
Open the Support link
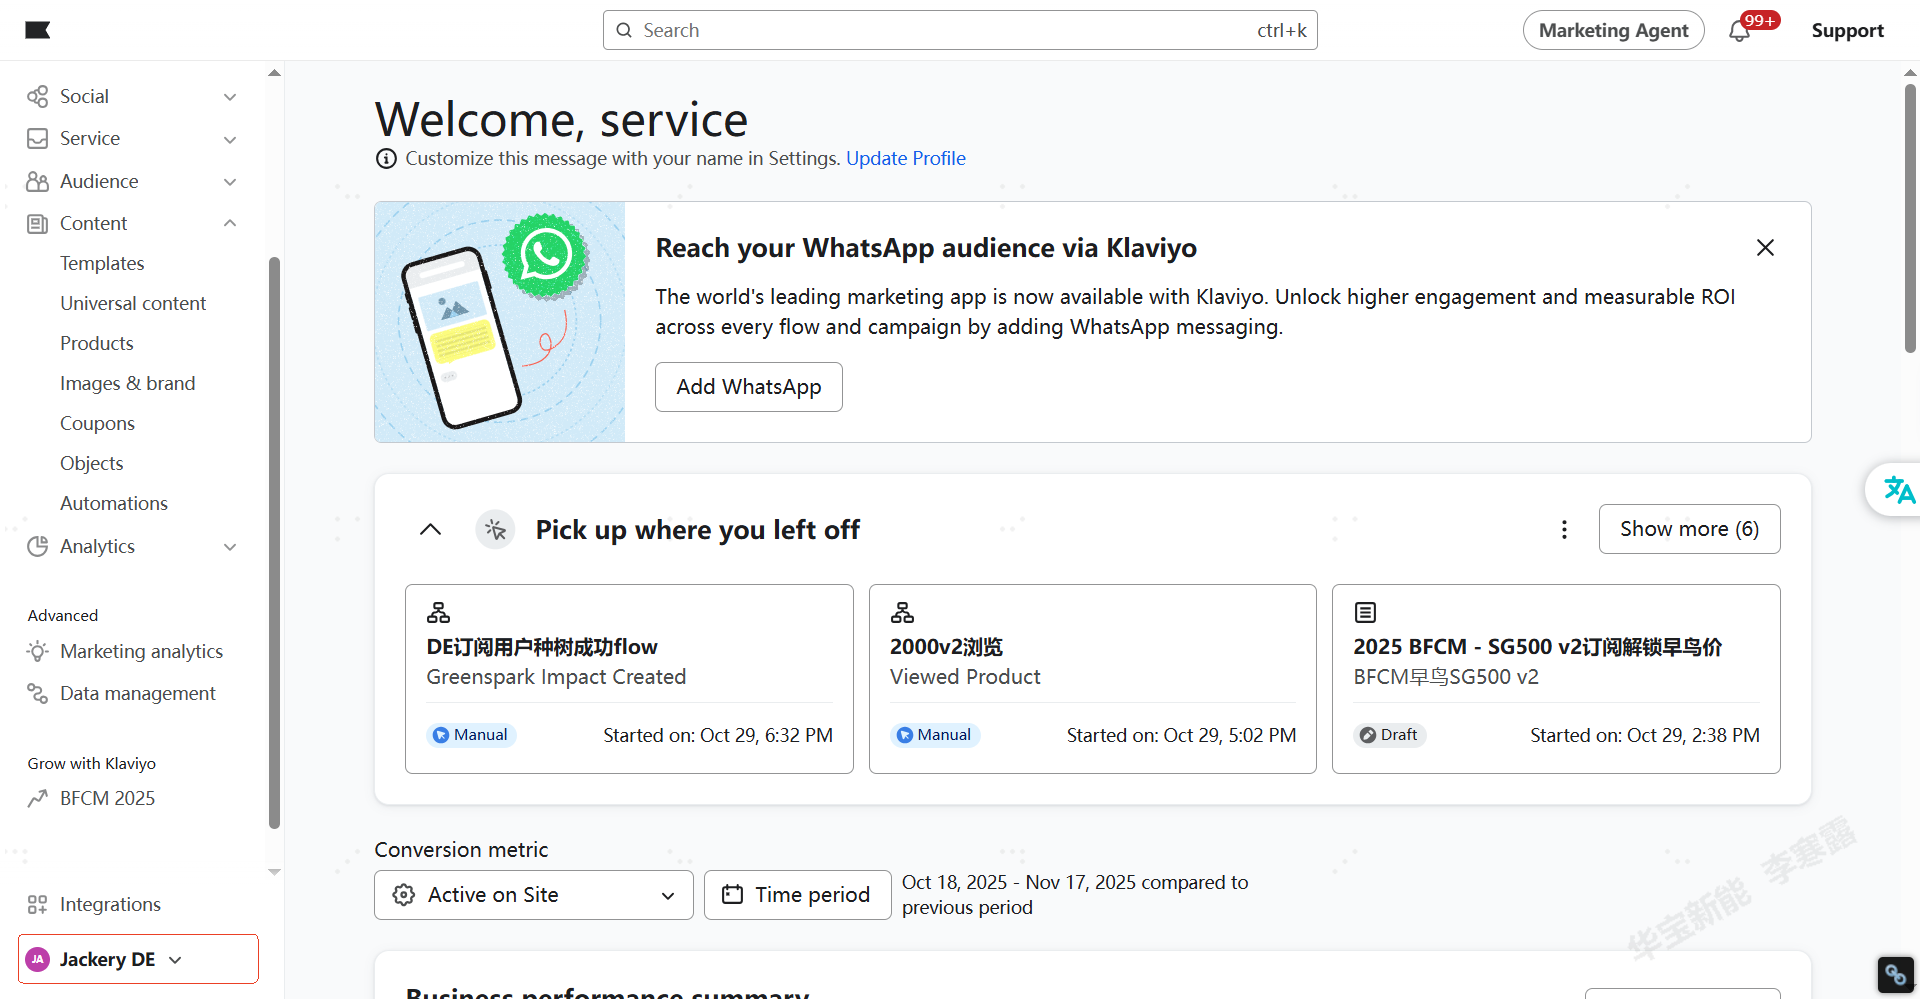[x=1847, y=31]
